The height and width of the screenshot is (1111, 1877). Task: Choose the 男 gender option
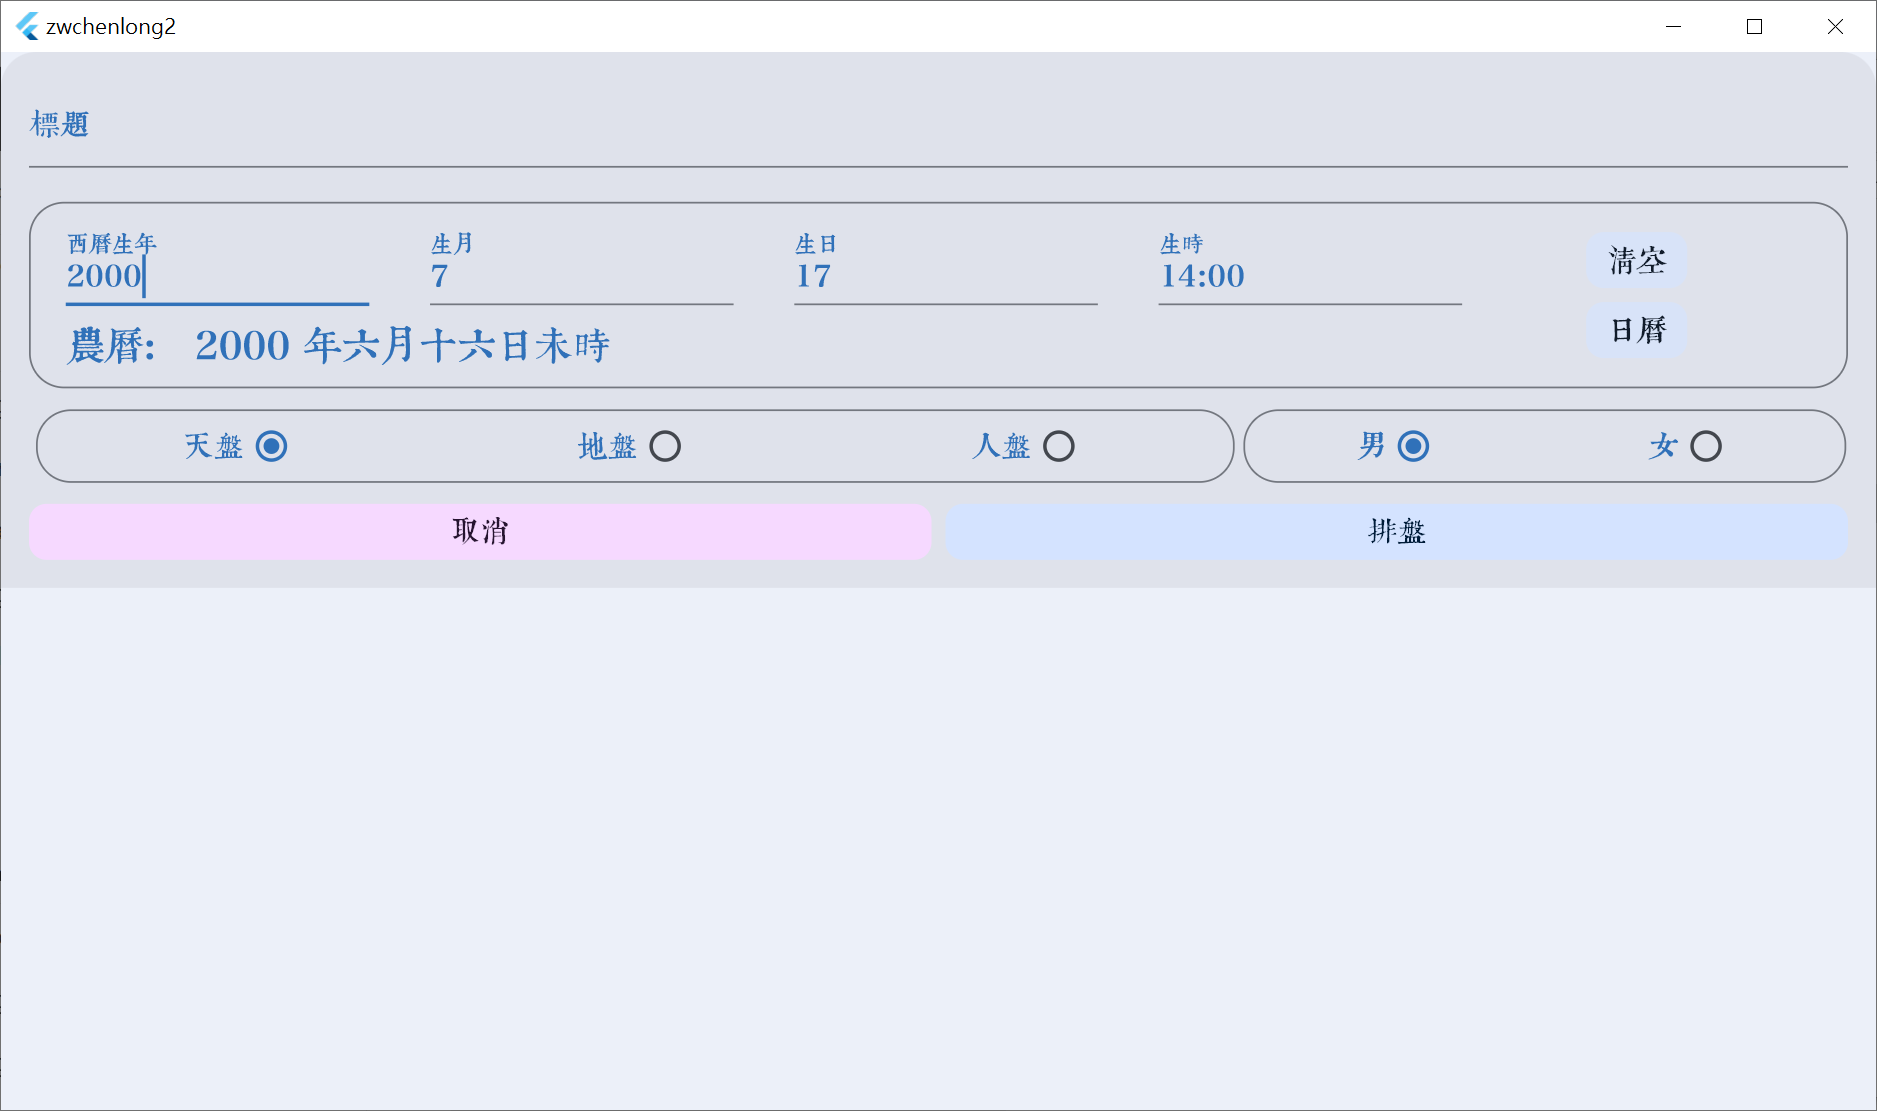[1413, 446]
